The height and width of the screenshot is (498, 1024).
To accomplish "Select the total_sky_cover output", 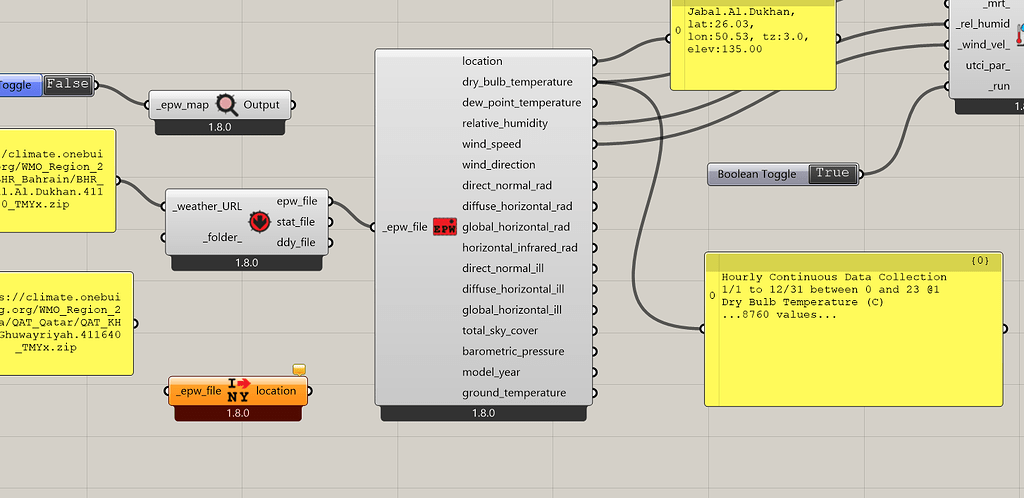I will point(500,331).
